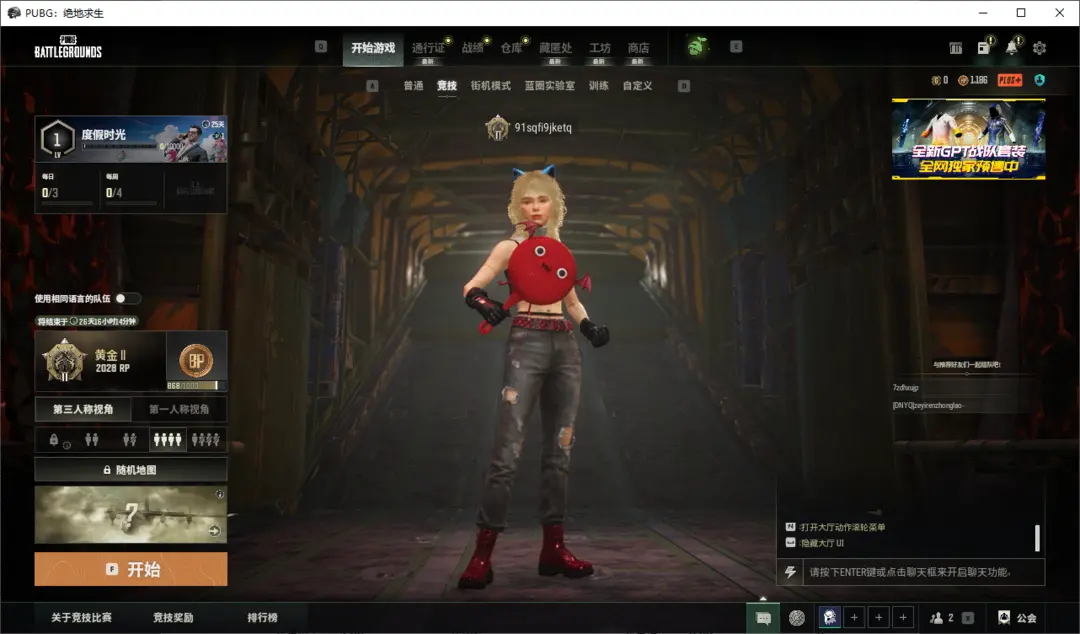Open the 仓库 inventory tab
1080x634 pixels.
point(511,48)
